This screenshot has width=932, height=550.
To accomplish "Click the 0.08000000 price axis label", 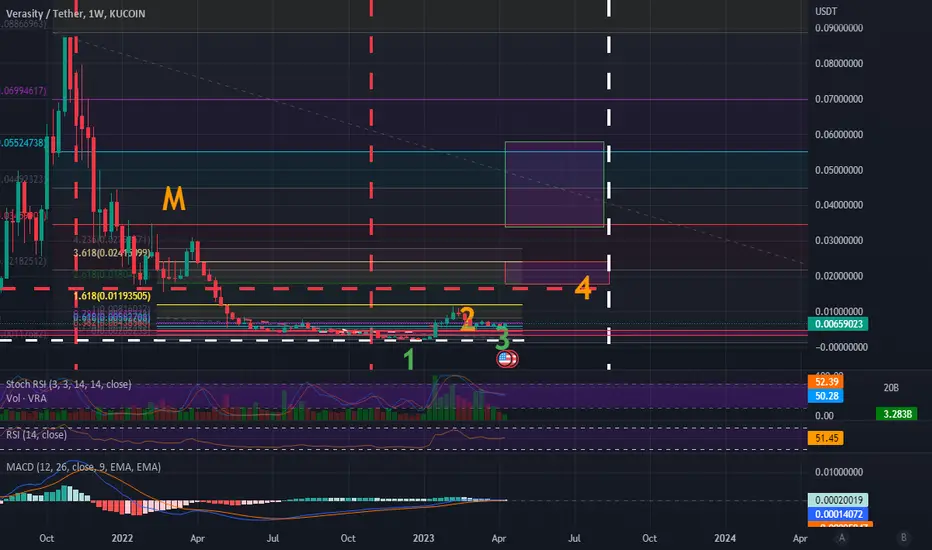I will tap(839, 64).
